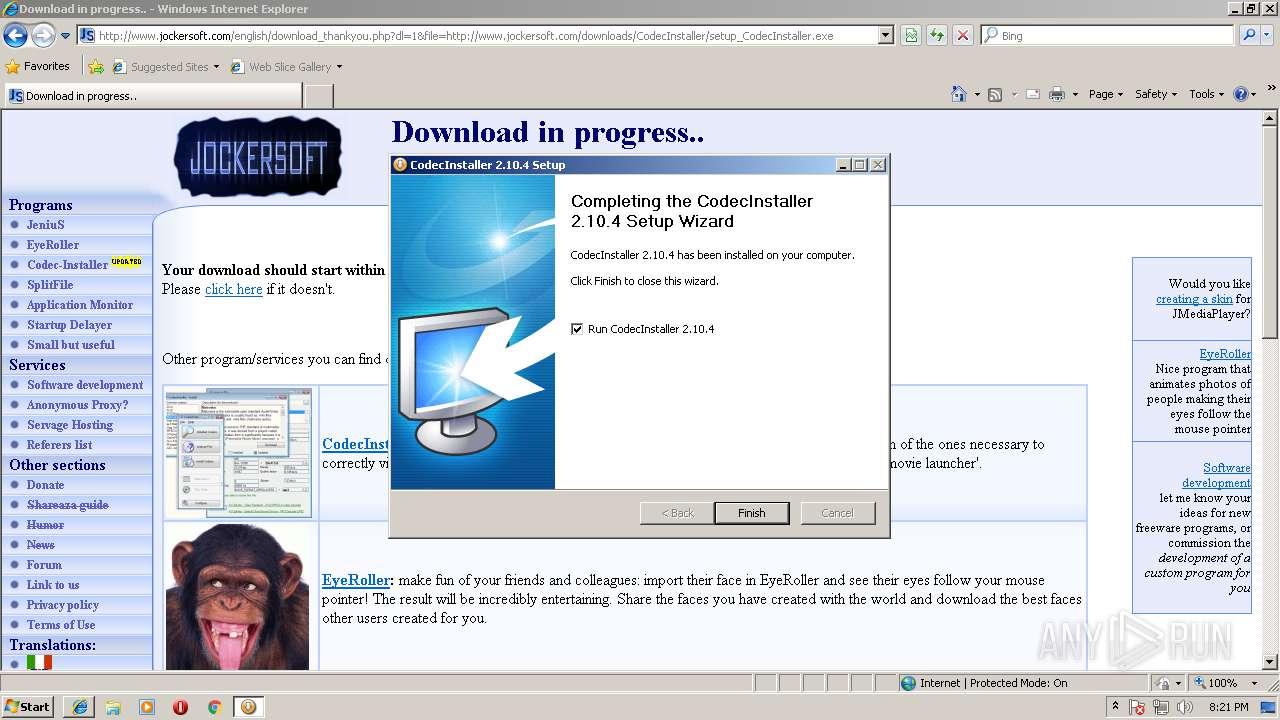1280x720 pixels.
Task: Click the Help question mark icon
Action: 1241,94
